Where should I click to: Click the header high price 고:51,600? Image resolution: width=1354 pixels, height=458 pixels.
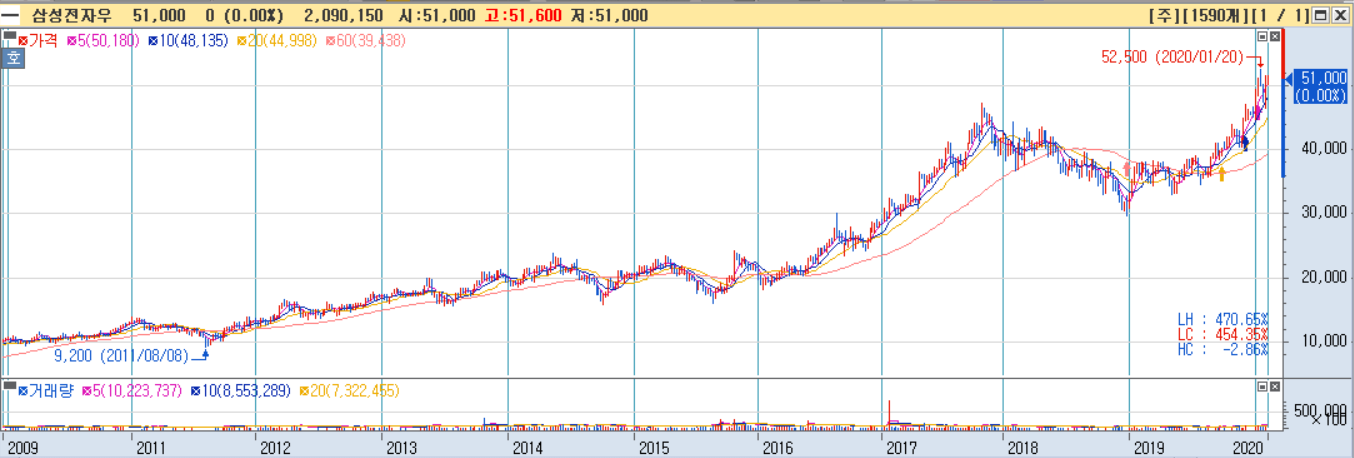pyautogui.click(x=522, y=15)
